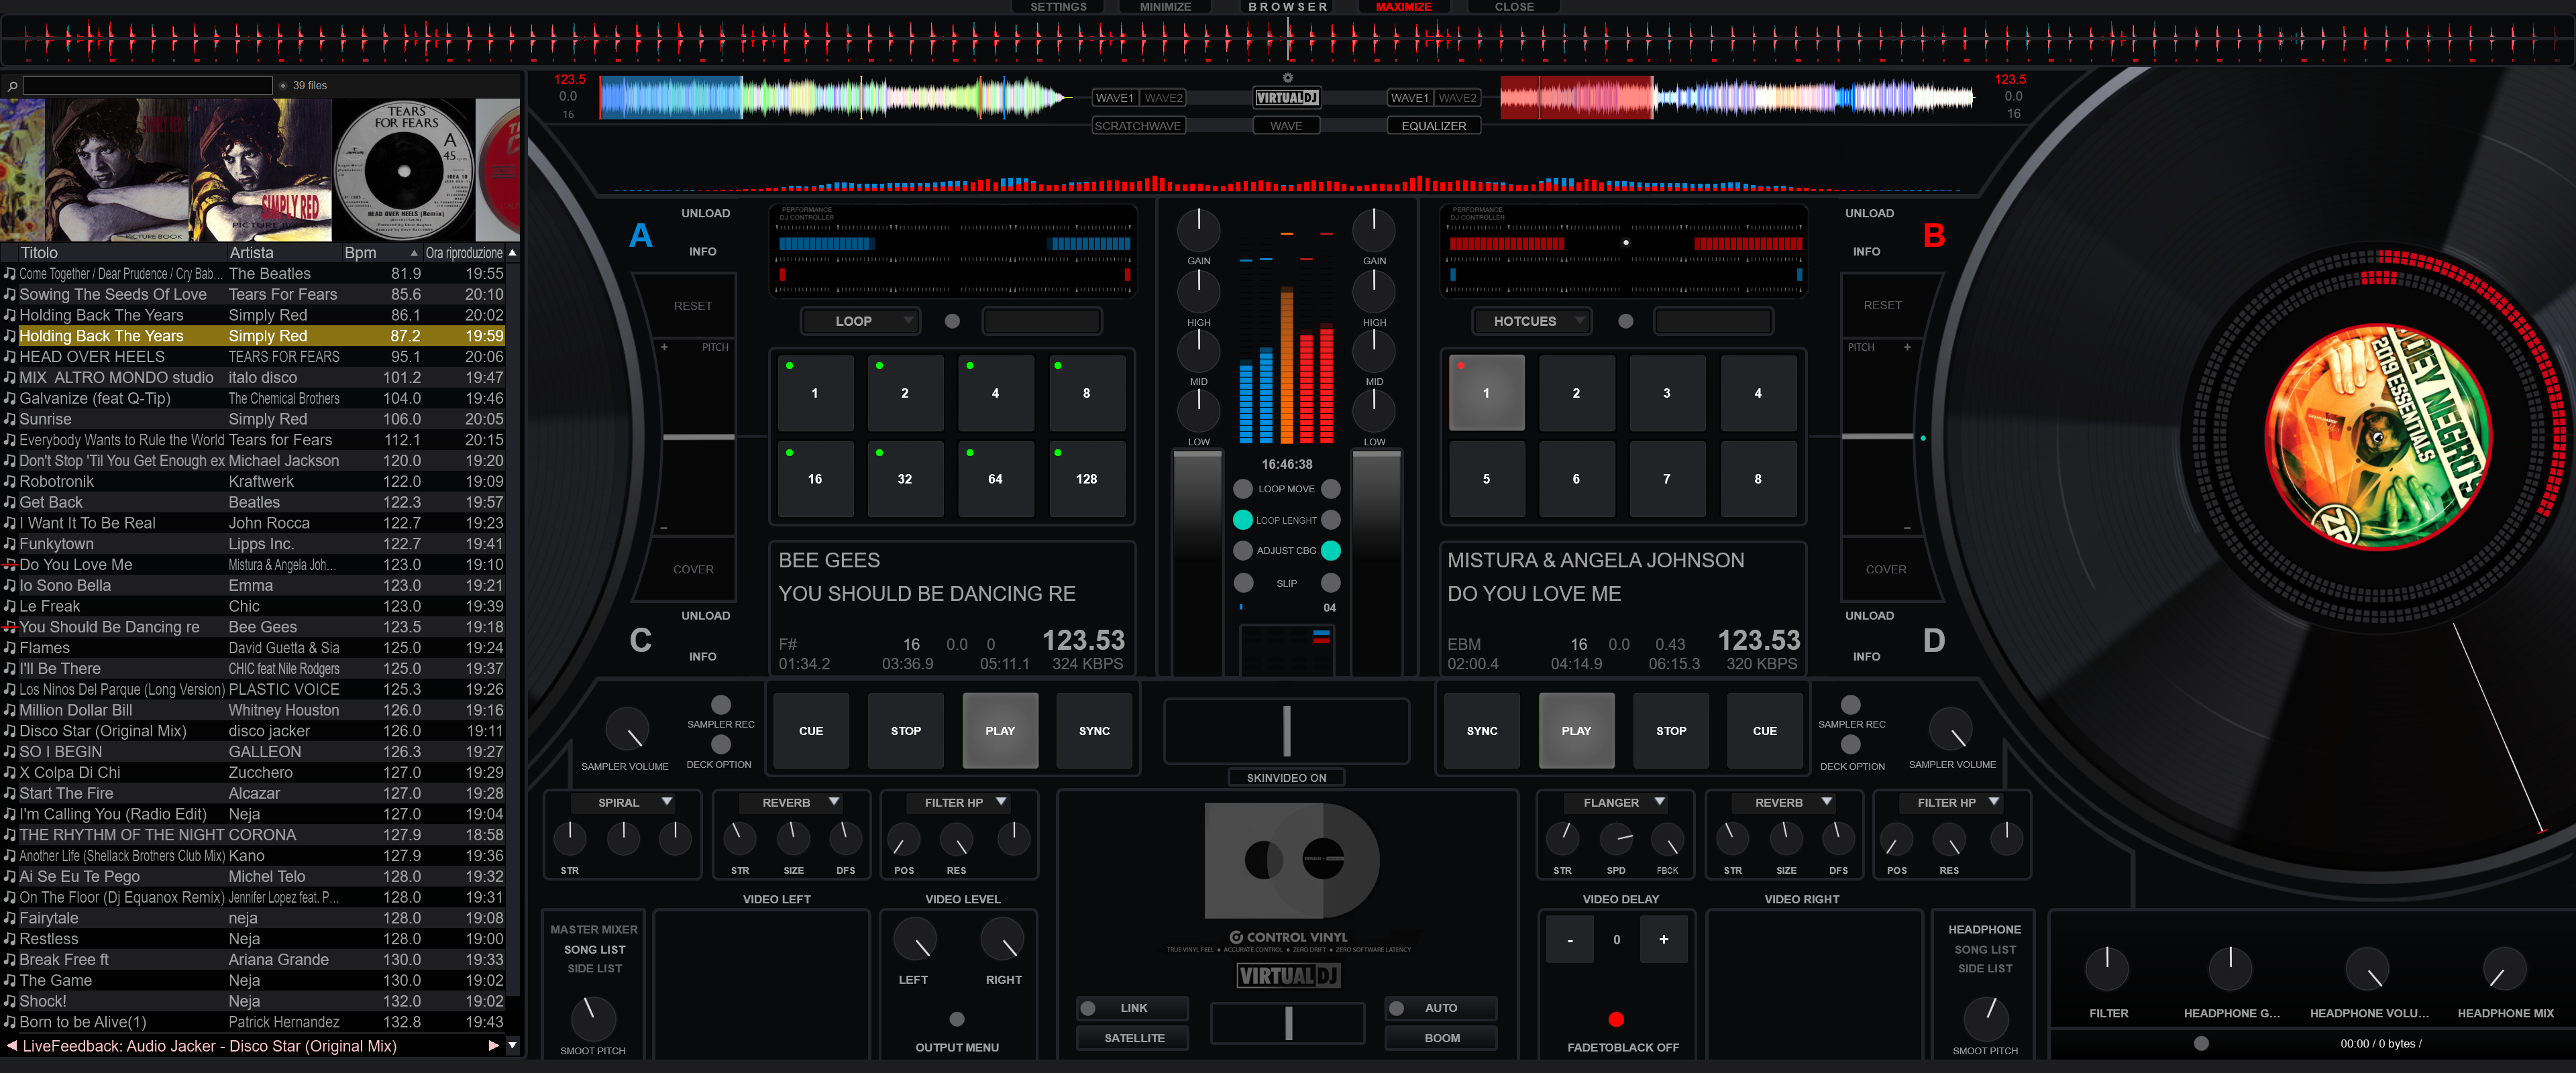Open the gear icon above VirtualDJ logo
This screenshot has height=1073, width=2576.
tap(1287, 77)
